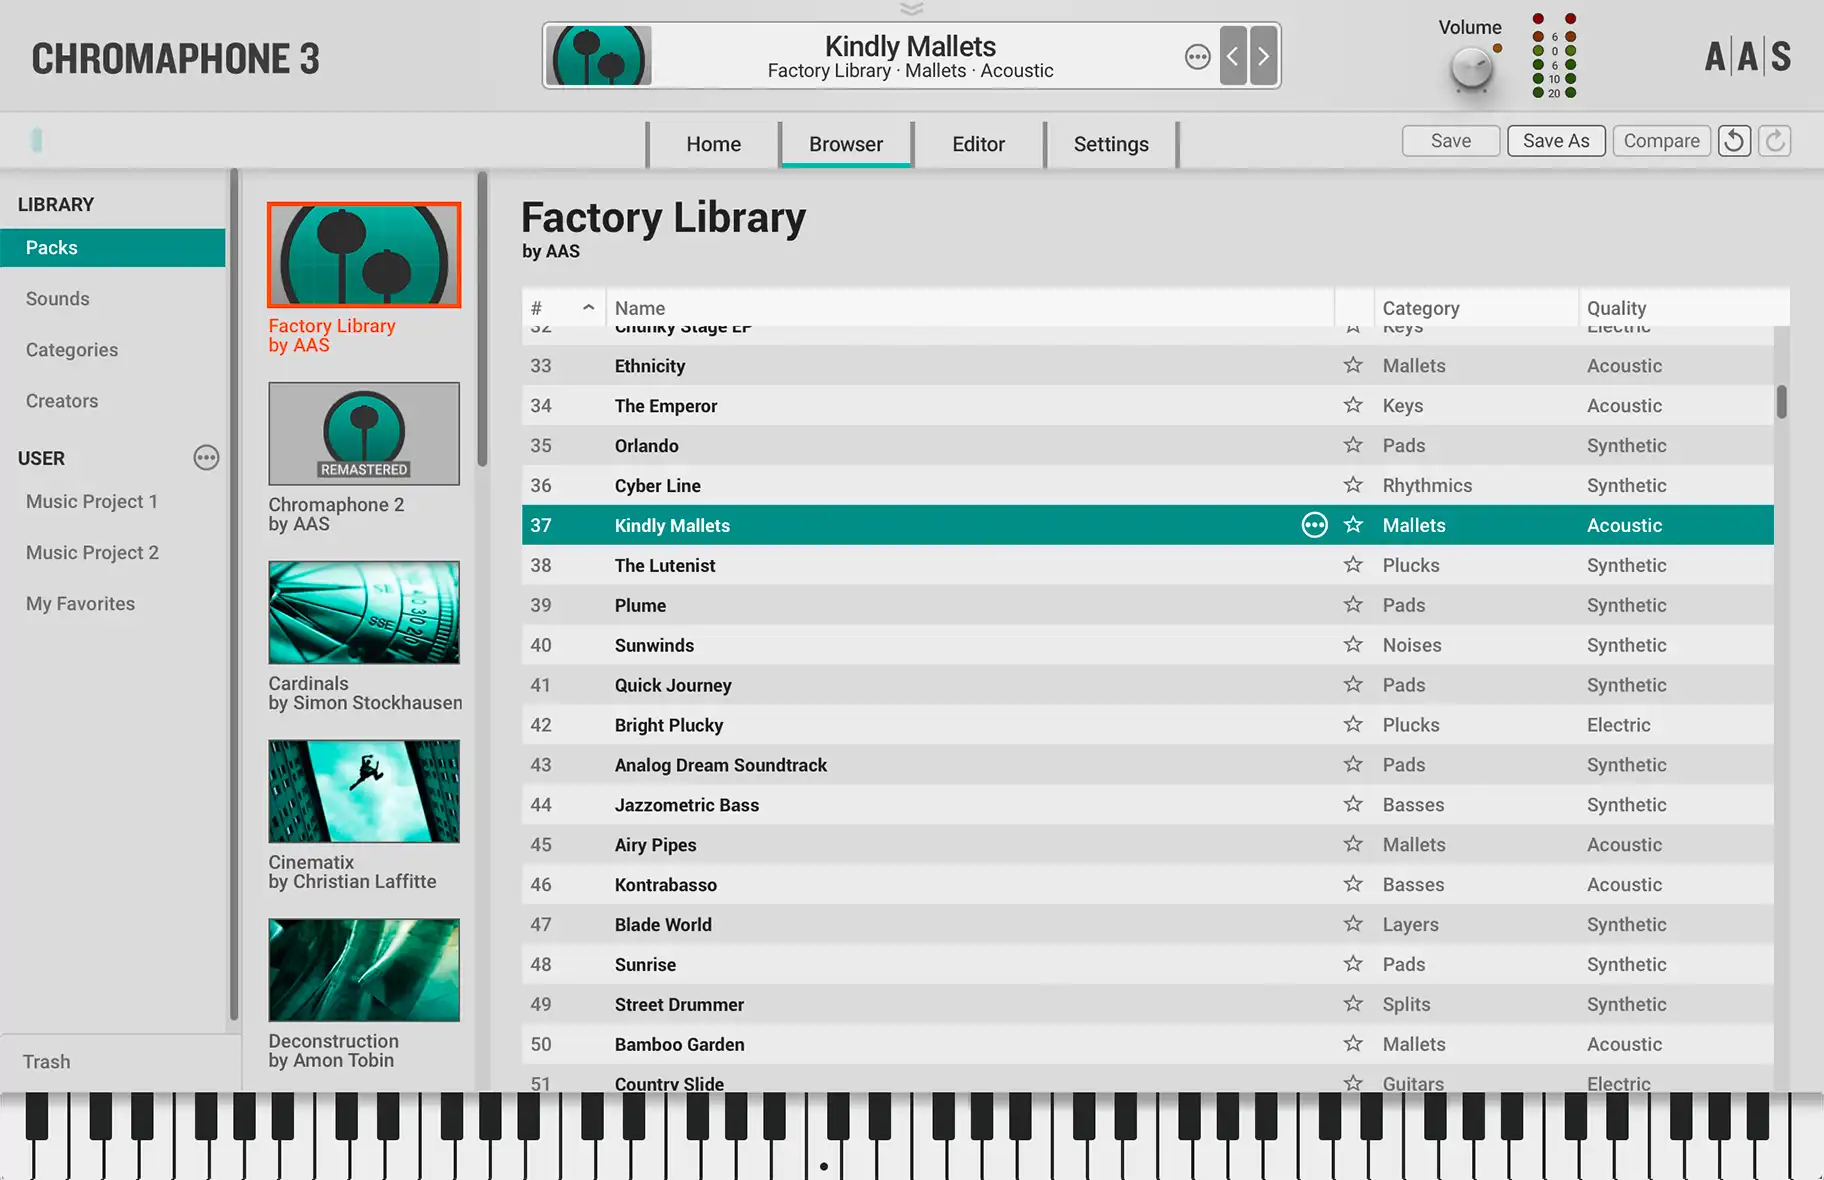Sort the list by Category column header
This screenshot has width=1824, height=1180.
point(1420,308)
